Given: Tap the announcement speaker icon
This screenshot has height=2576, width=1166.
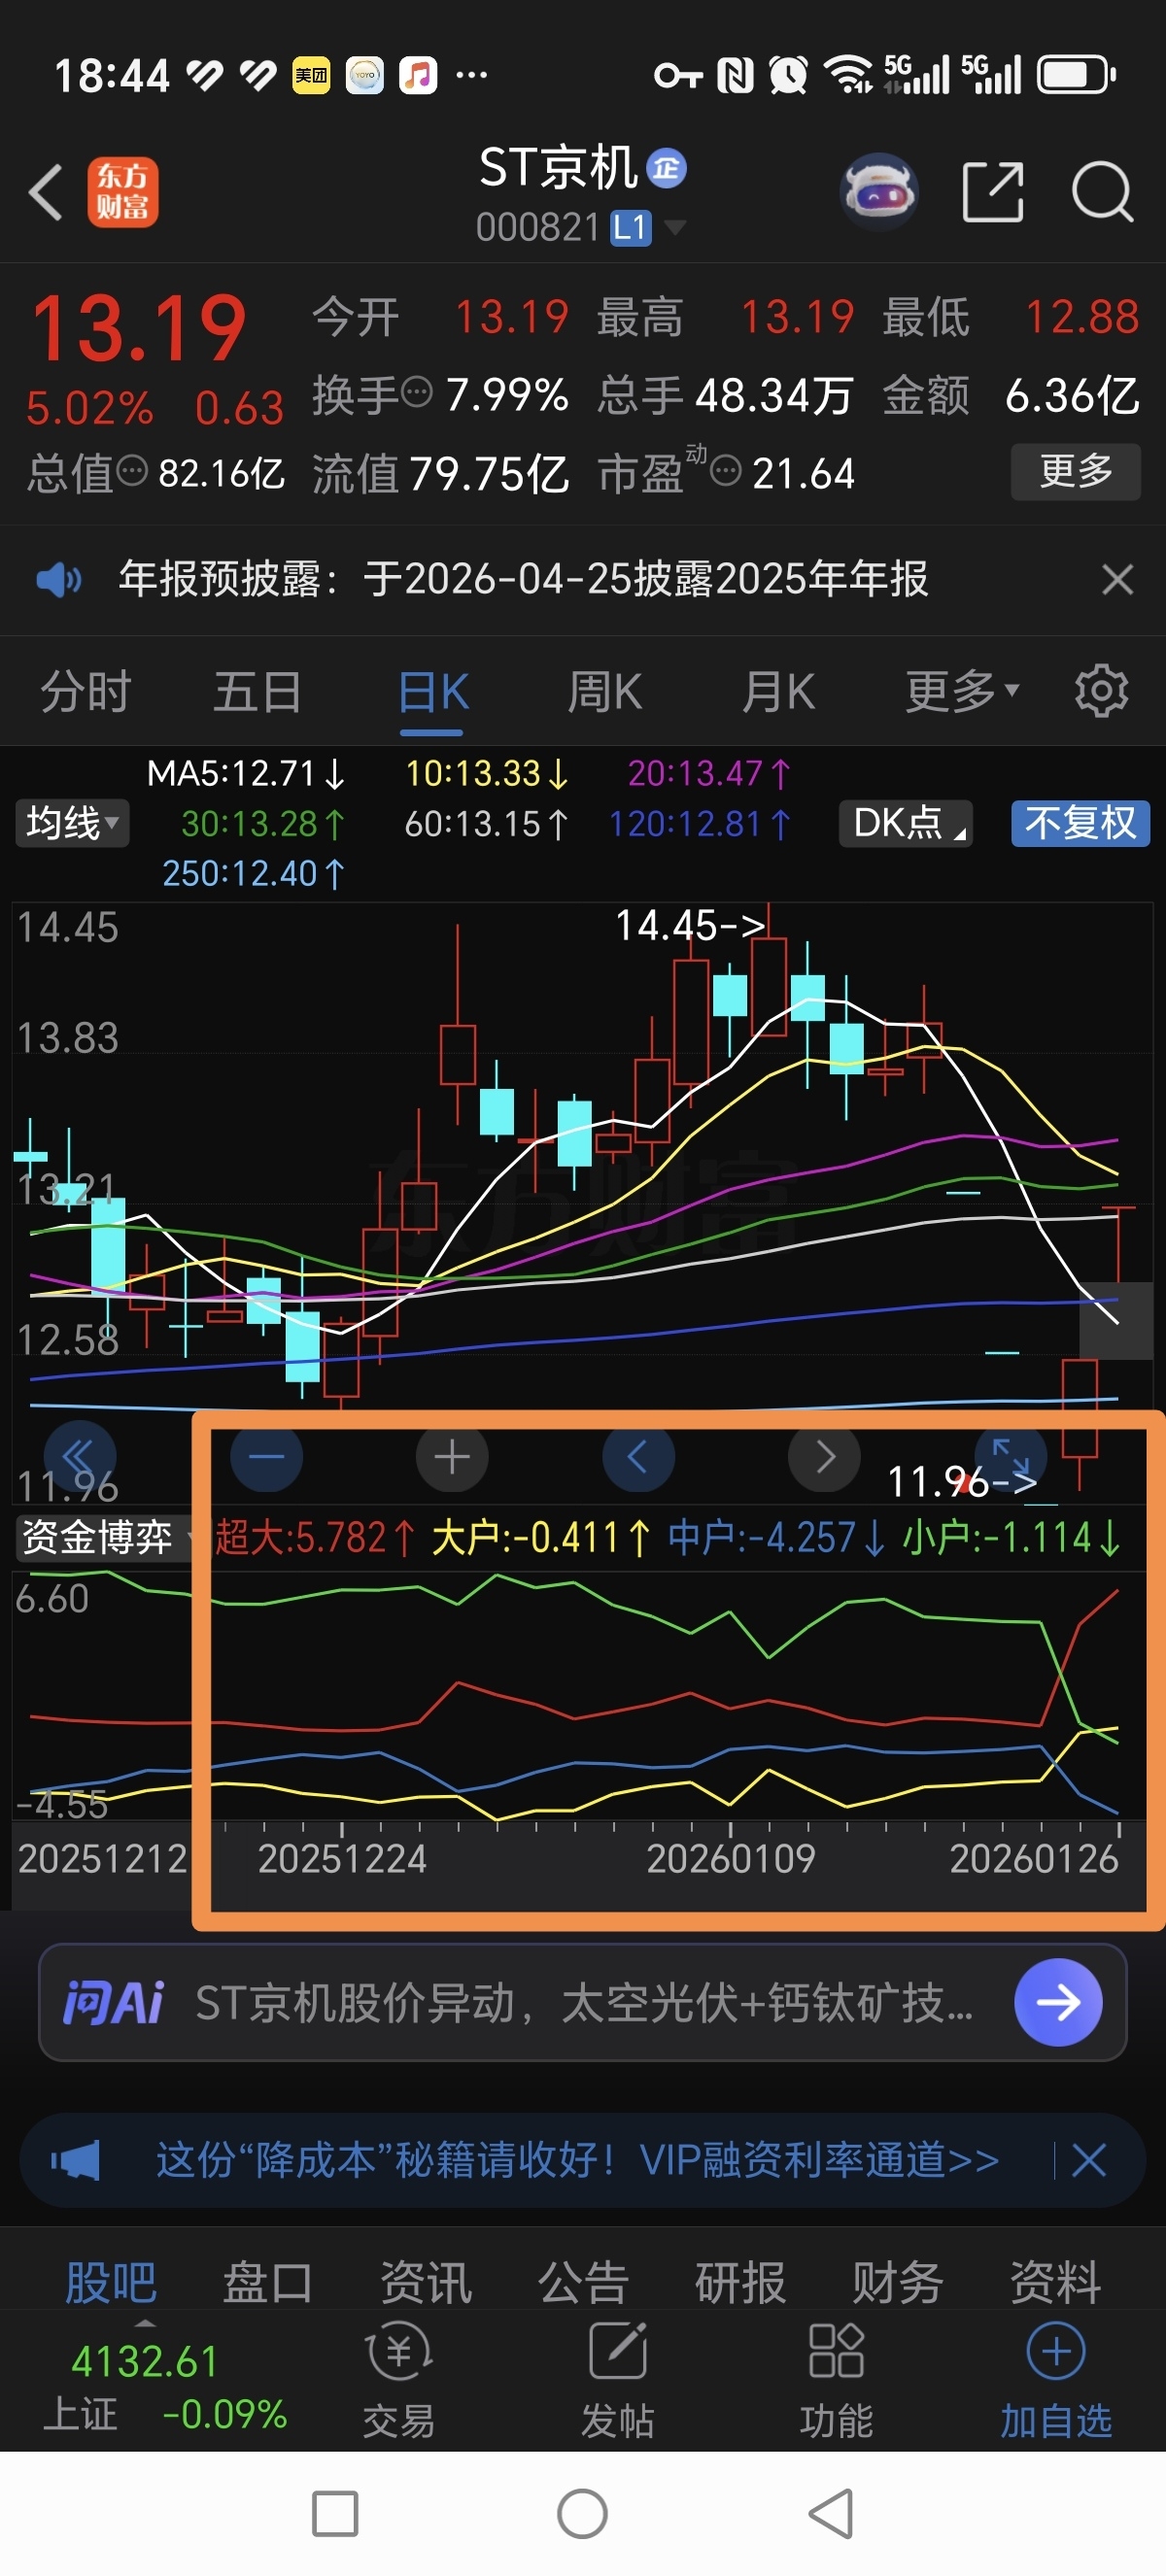Looking at the screenshot, I should point(59,579).
